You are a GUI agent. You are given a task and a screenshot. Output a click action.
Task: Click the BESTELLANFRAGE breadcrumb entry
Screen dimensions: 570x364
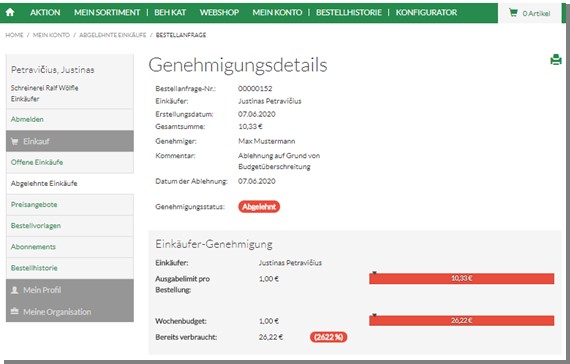click(181, 35)
